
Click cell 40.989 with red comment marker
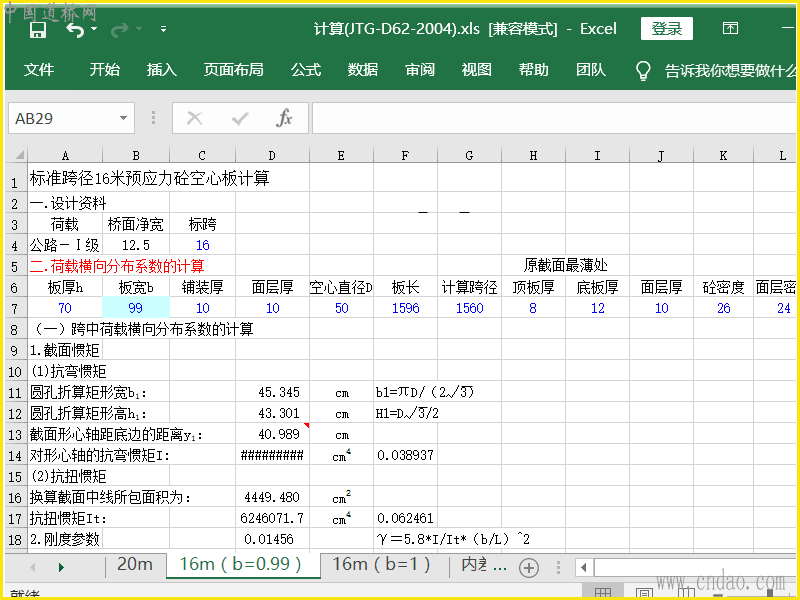pos(272,434)
